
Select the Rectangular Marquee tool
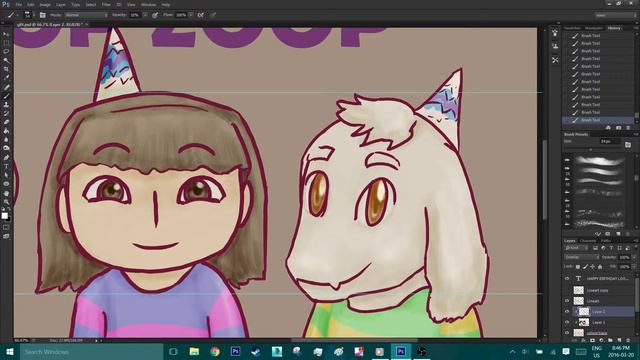pos(6,43)
